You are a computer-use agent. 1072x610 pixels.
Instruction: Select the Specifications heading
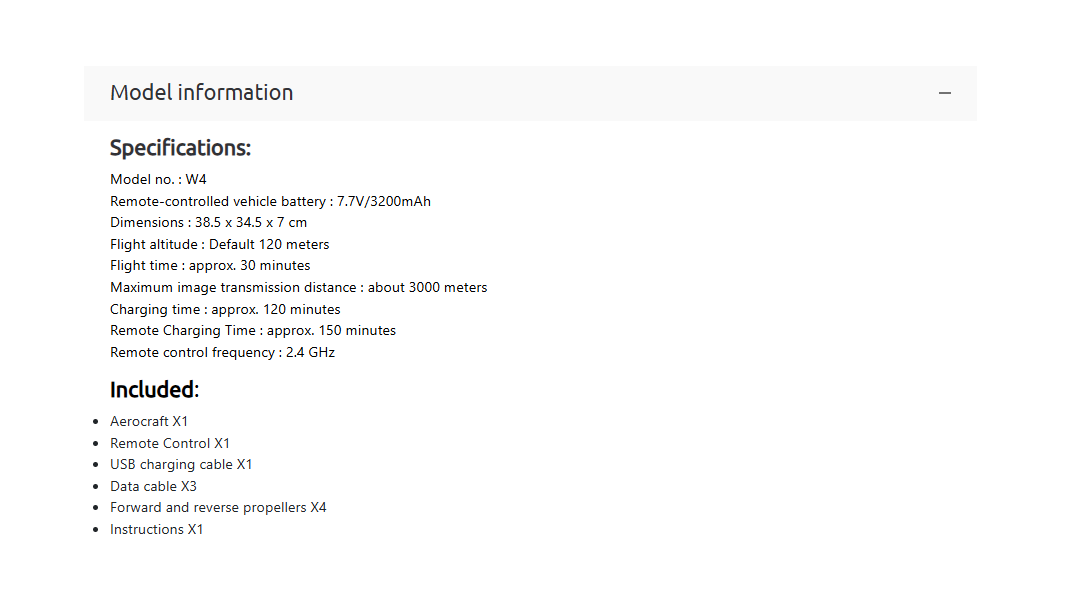click(x=180, y=148)
